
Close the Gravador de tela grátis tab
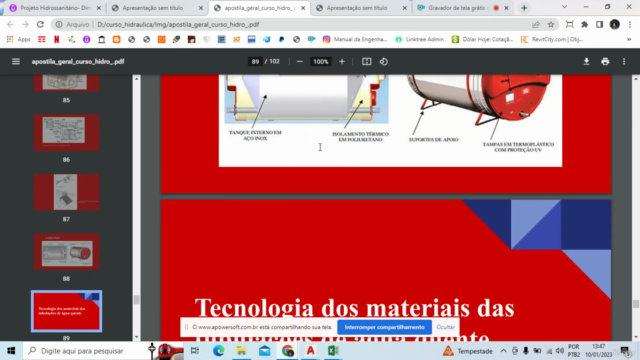pyautogui.click(x=507, y=8)
